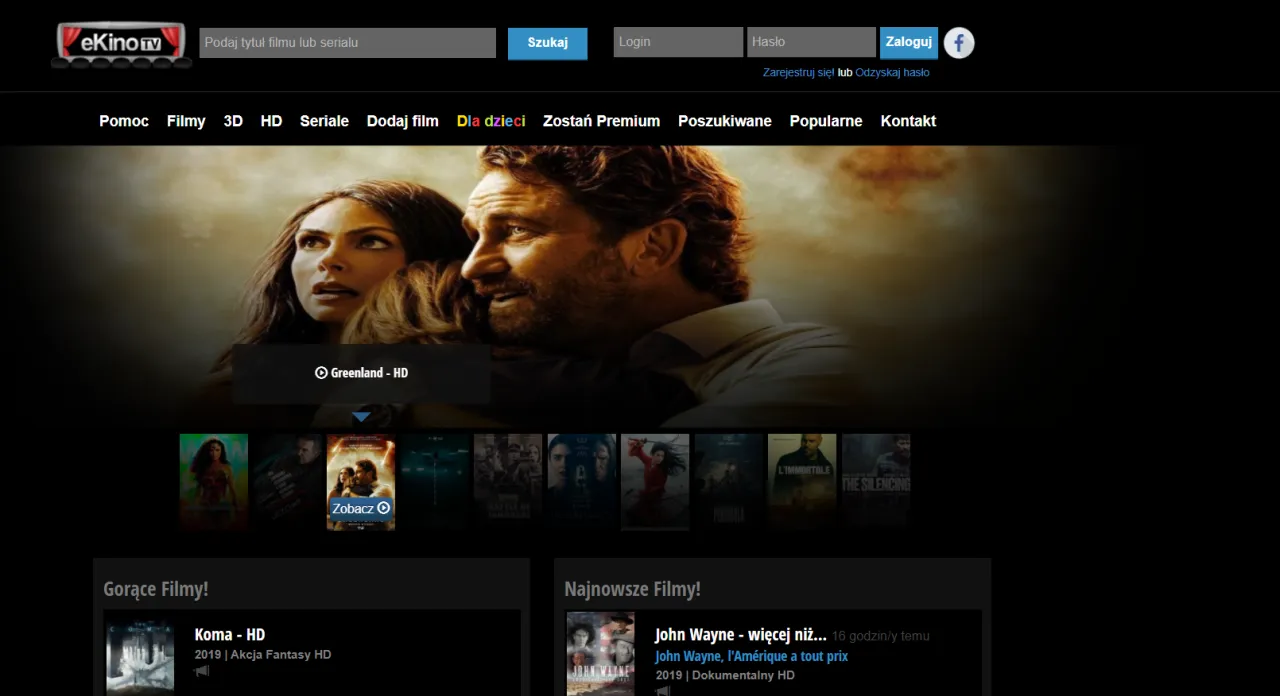This screenshot has height=696, width=1280.
Task: Open the Facebook login icon
Action: point(959,42)
